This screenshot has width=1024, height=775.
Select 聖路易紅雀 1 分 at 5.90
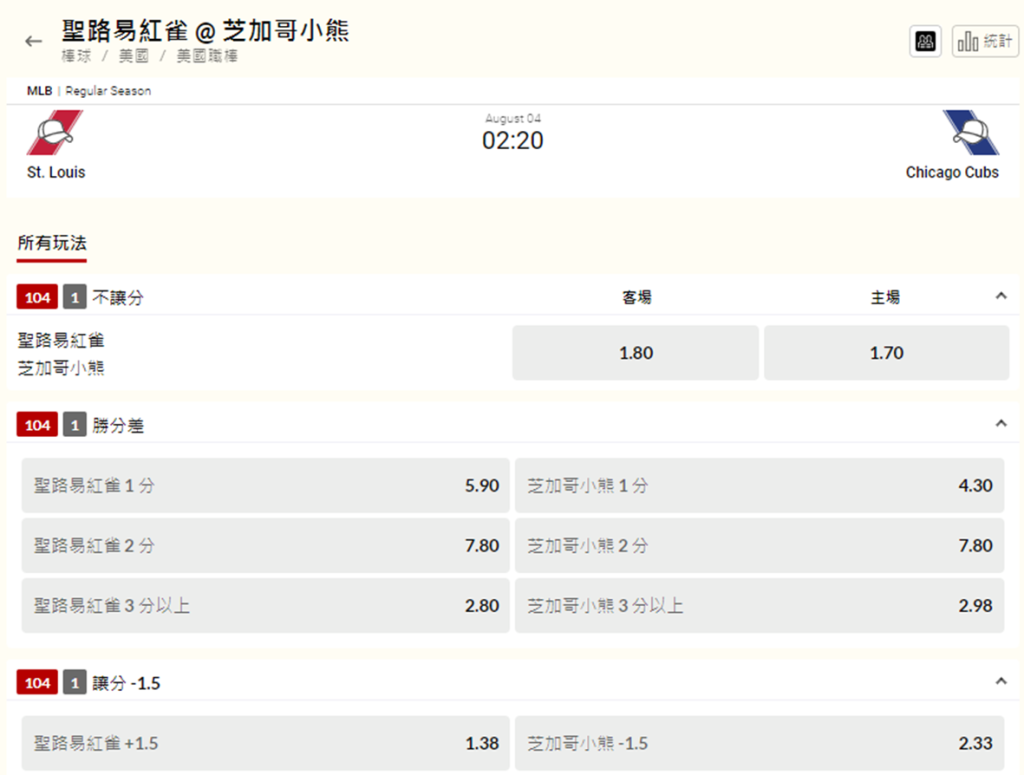pos(265,485)
